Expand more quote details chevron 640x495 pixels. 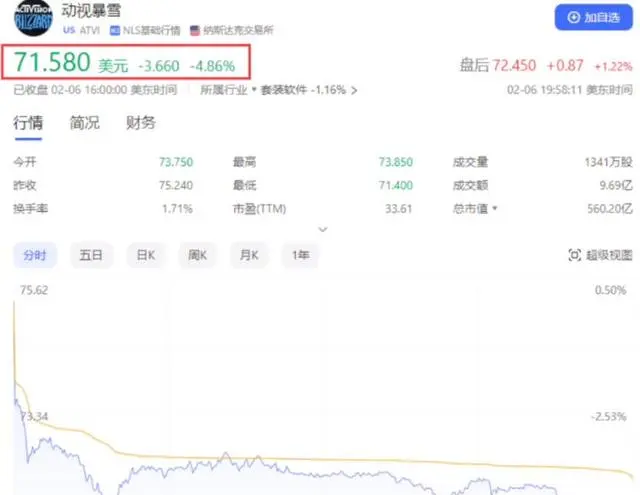point(323,229)
